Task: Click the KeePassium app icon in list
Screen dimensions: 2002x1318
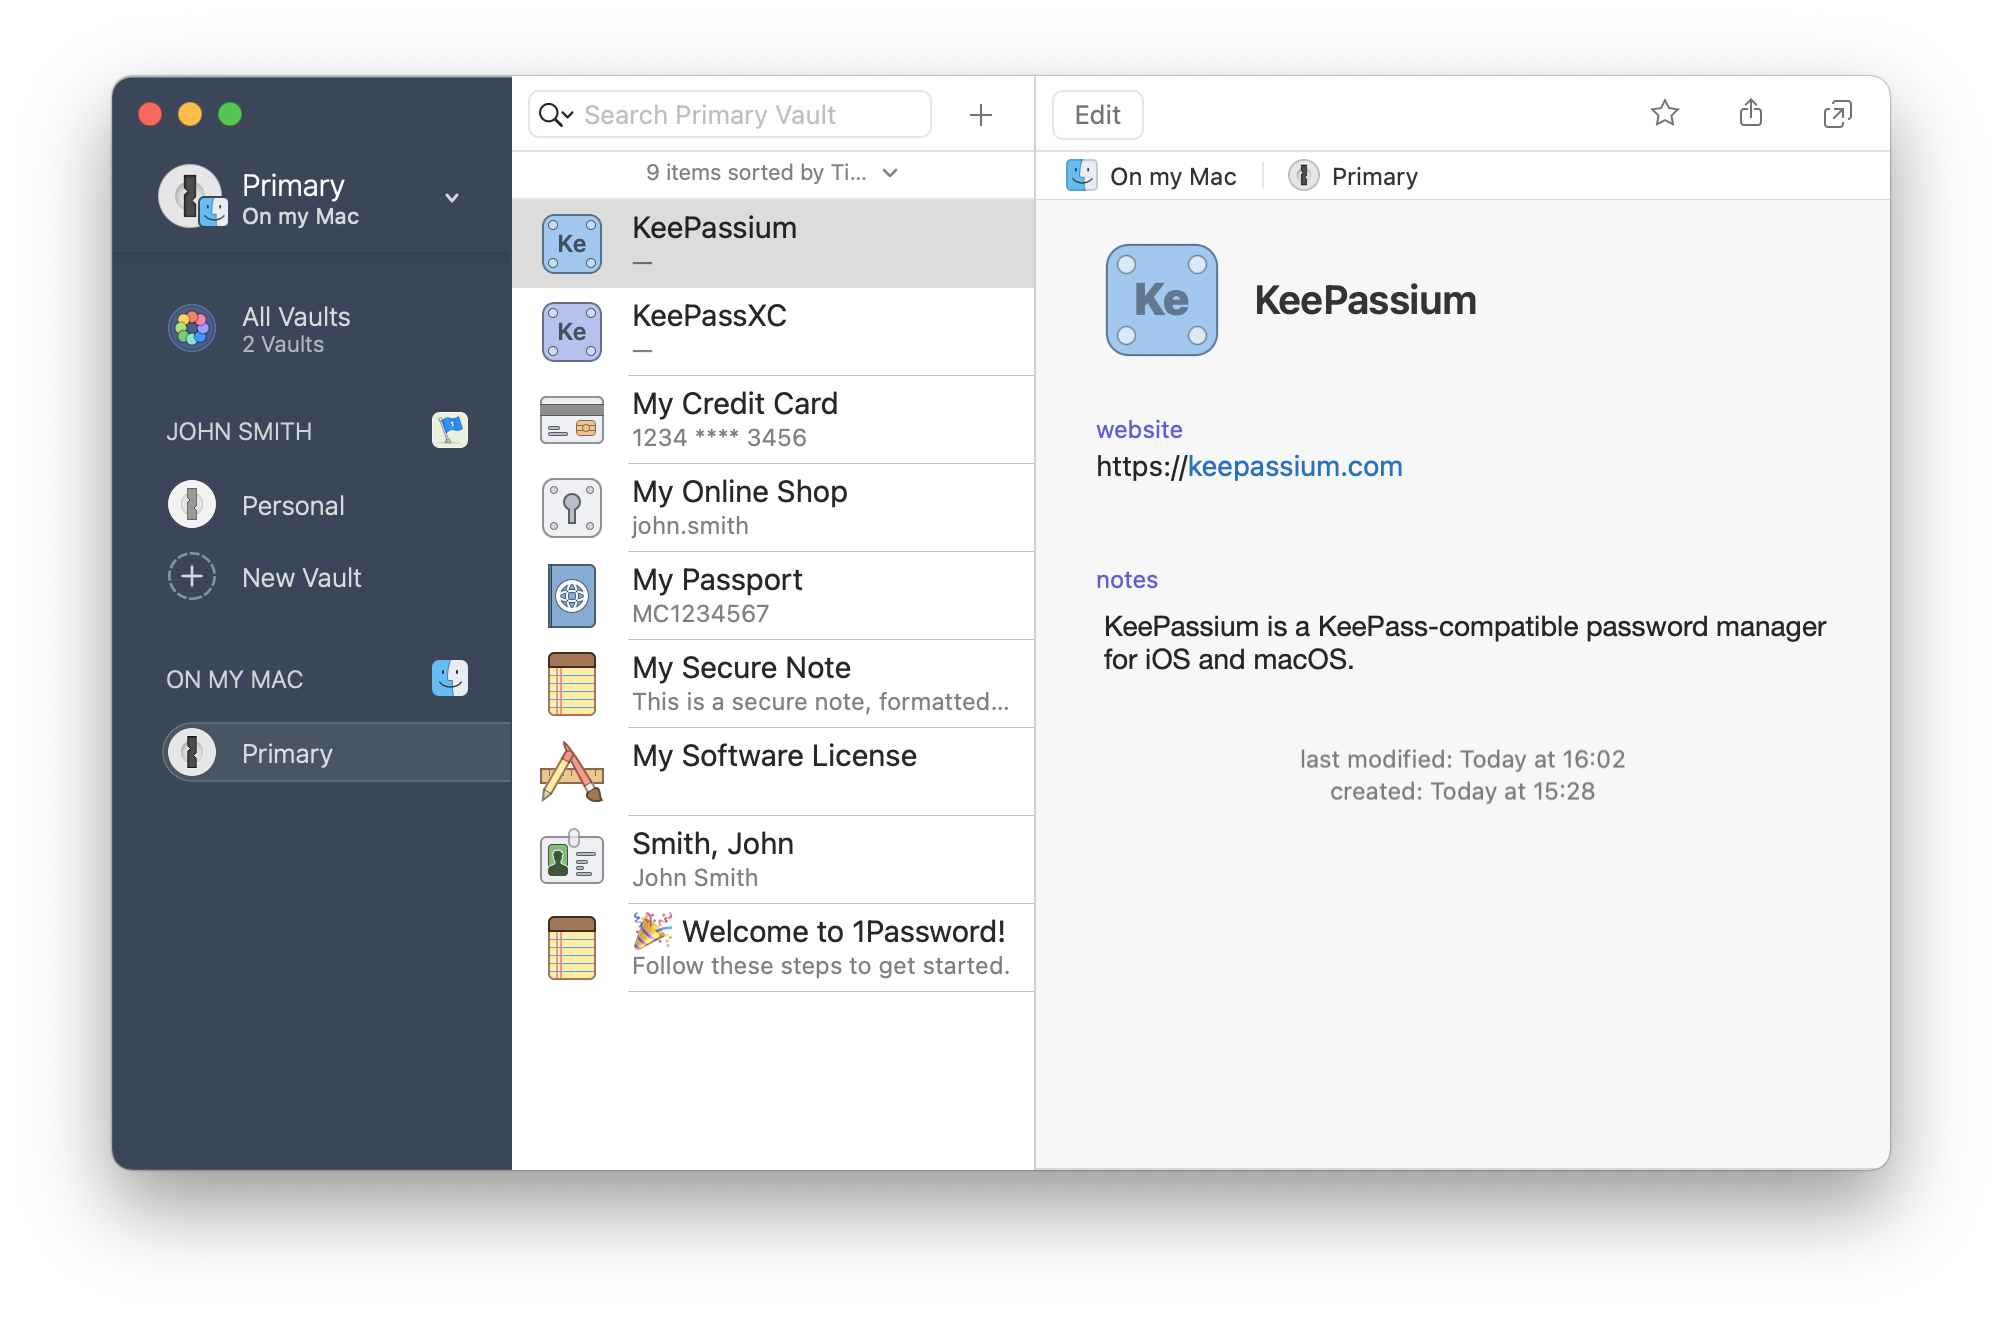Action: click(572, 240)
